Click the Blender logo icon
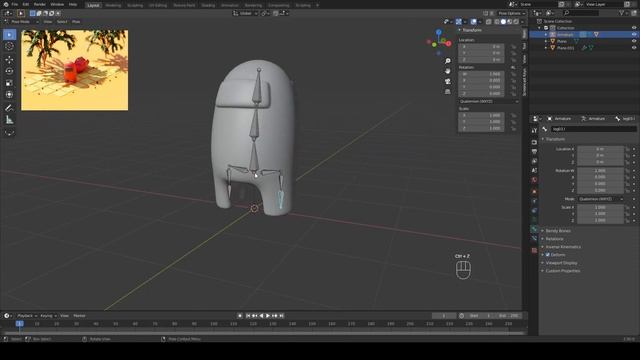 (6, 4)
